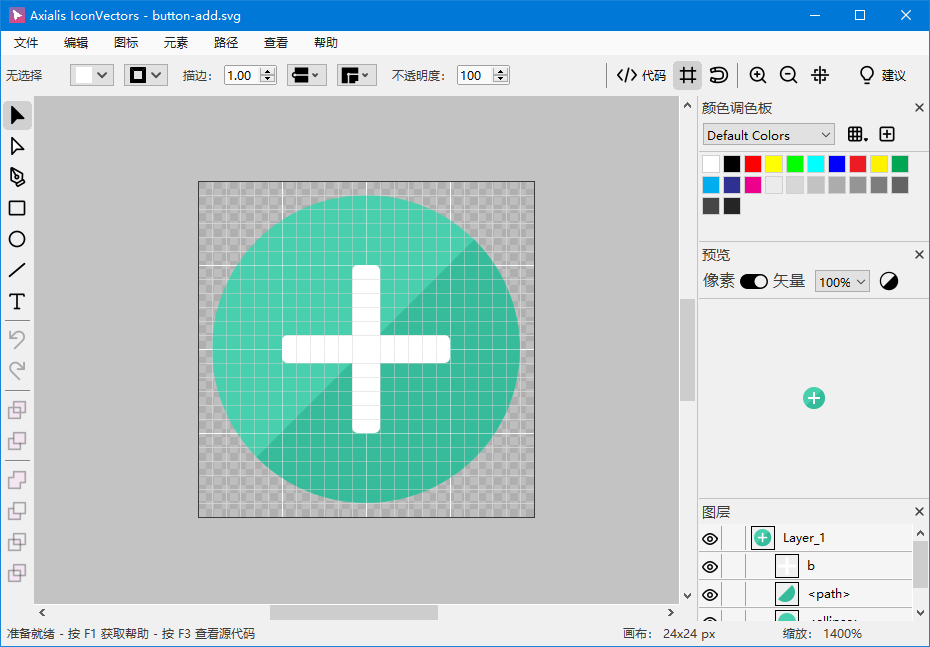The height and width of the screenshot is (647, 930).
Task: Select the Ellipse shape tool
Action: pyautogui.click(x=17, y=239)
